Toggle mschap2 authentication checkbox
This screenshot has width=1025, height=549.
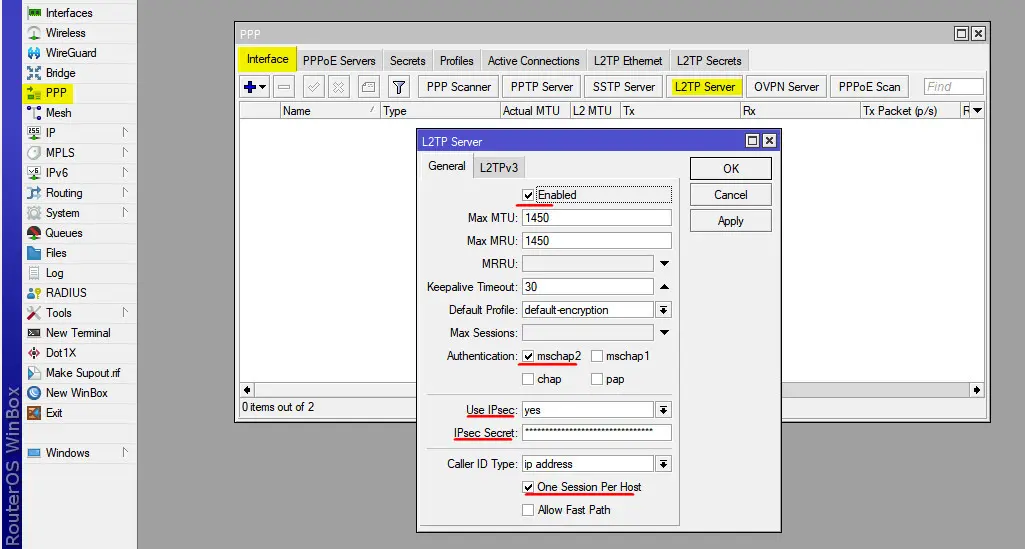coord(528,356)
